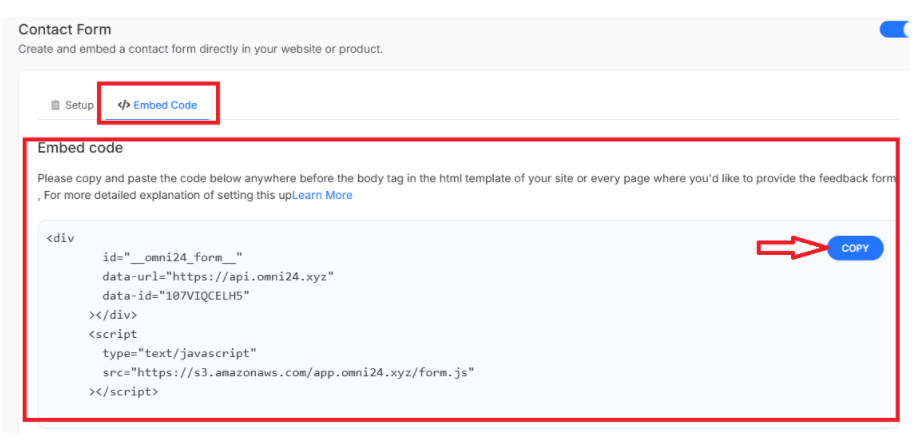Click the closing ></script> tag line
Viewport: 912px width, 443px height.
123,392
